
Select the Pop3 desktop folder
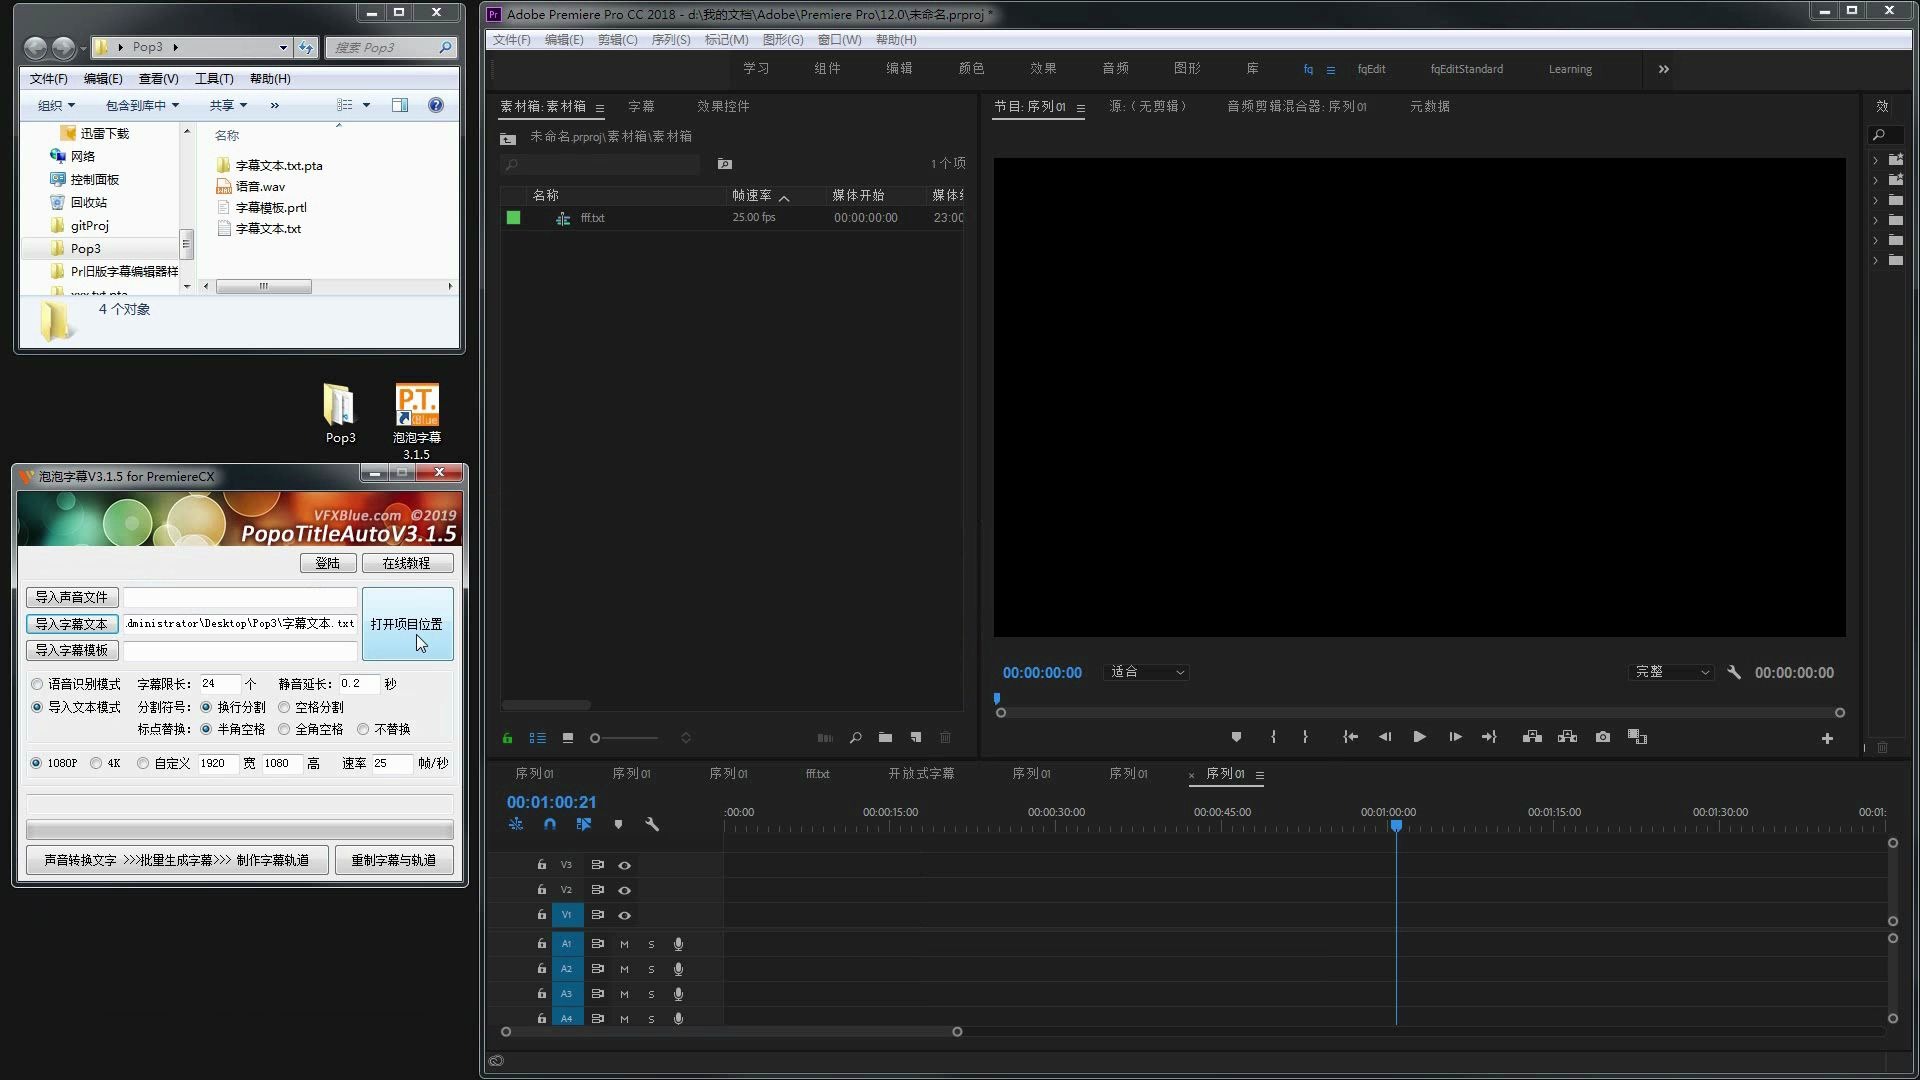coord(340,414)
